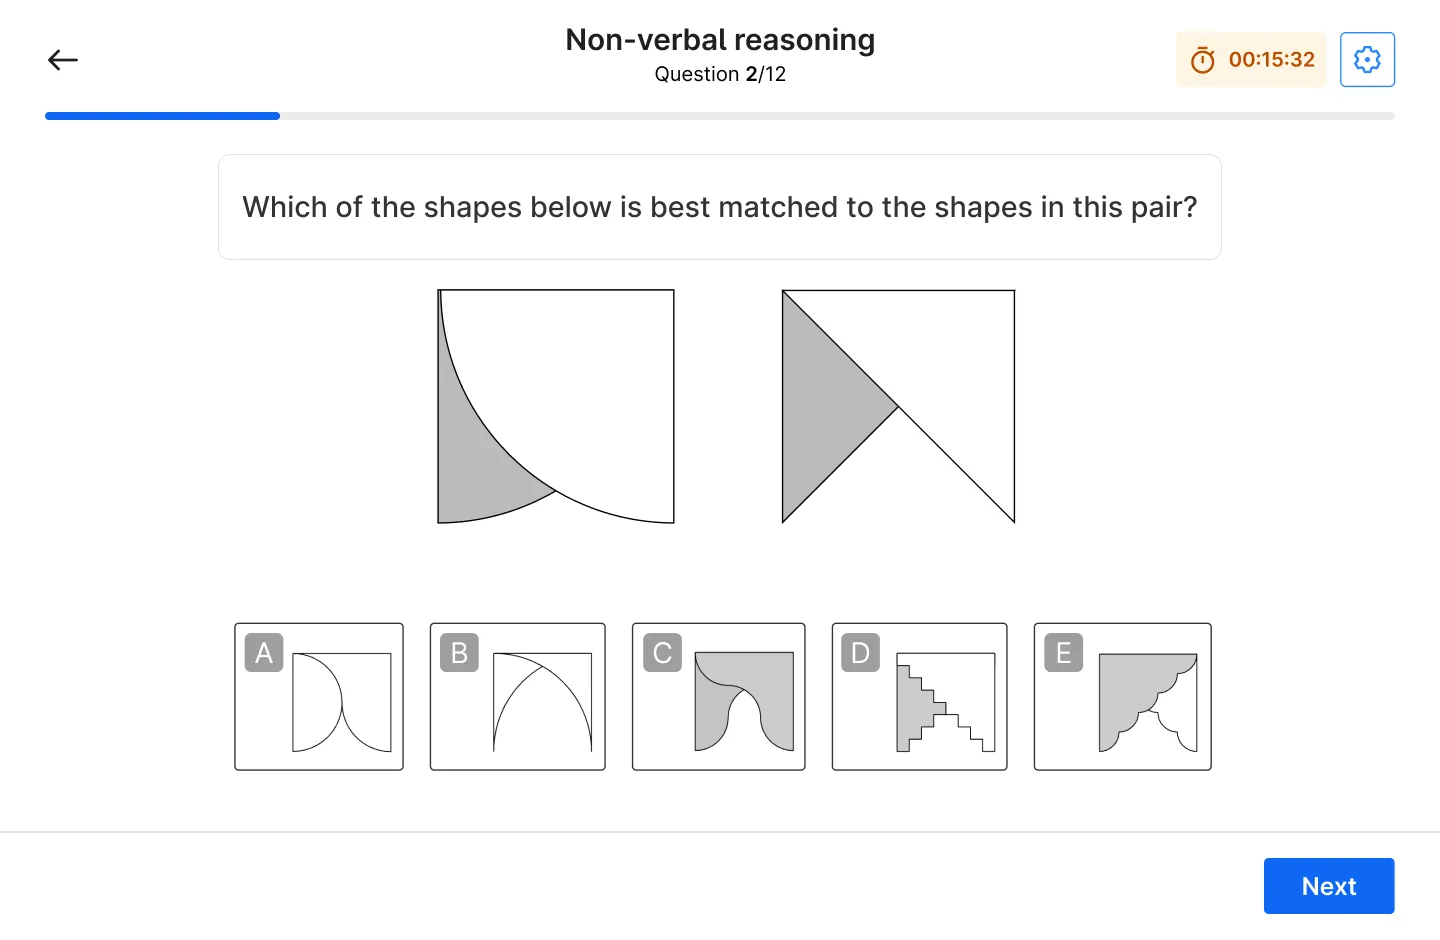1440x940 pixels.
Task: Select the letter A badge
Action: [x=264, y=653]
